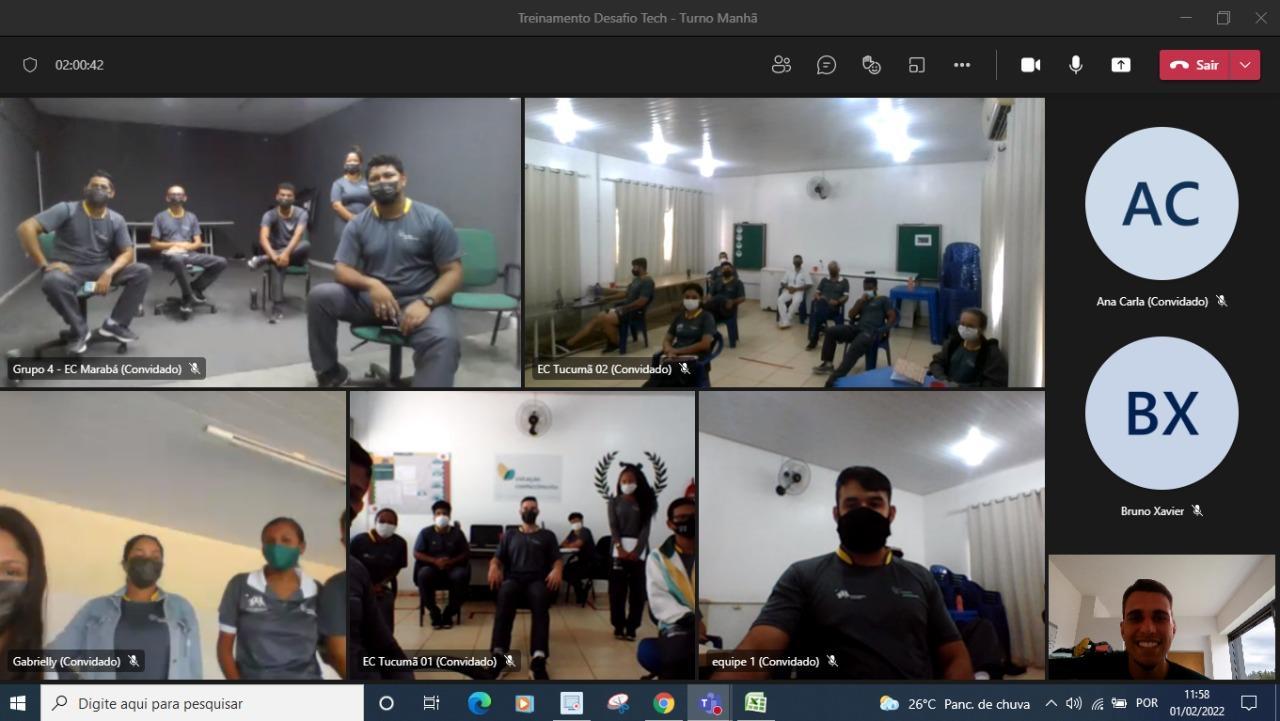Open the More actions ellipsis menu
This screenshot has width=1280, height=721.
[962, 65]
